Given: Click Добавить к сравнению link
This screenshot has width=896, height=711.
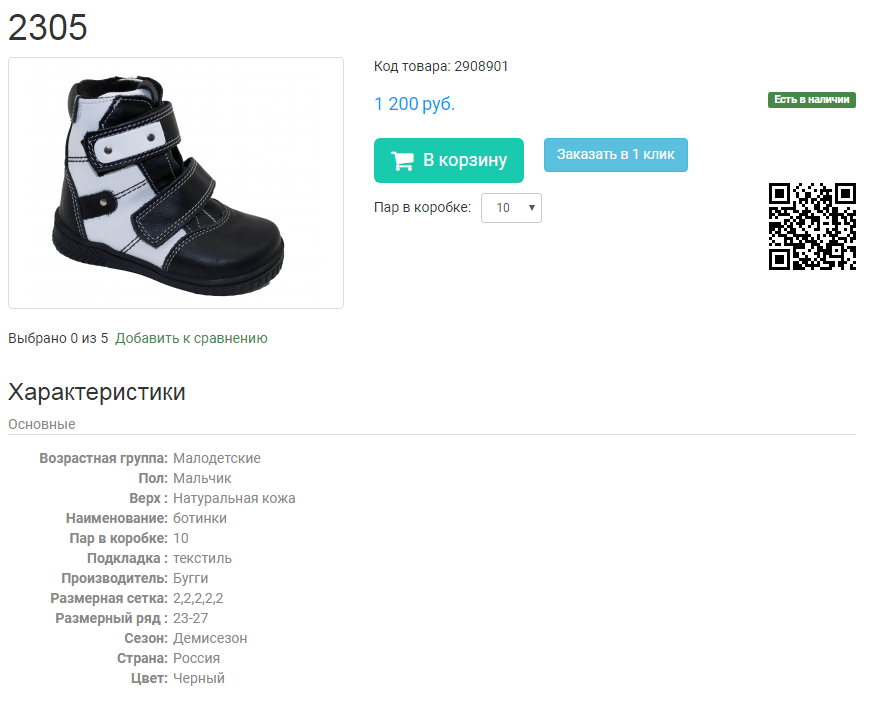Looking at the screenshot, I should point(191,338).
